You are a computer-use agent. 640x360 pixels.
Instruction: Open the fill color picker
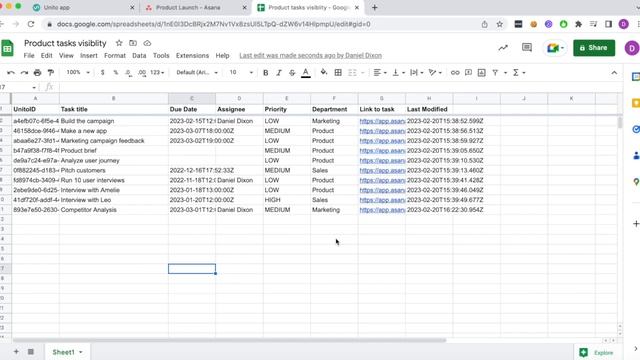[324, 73]
